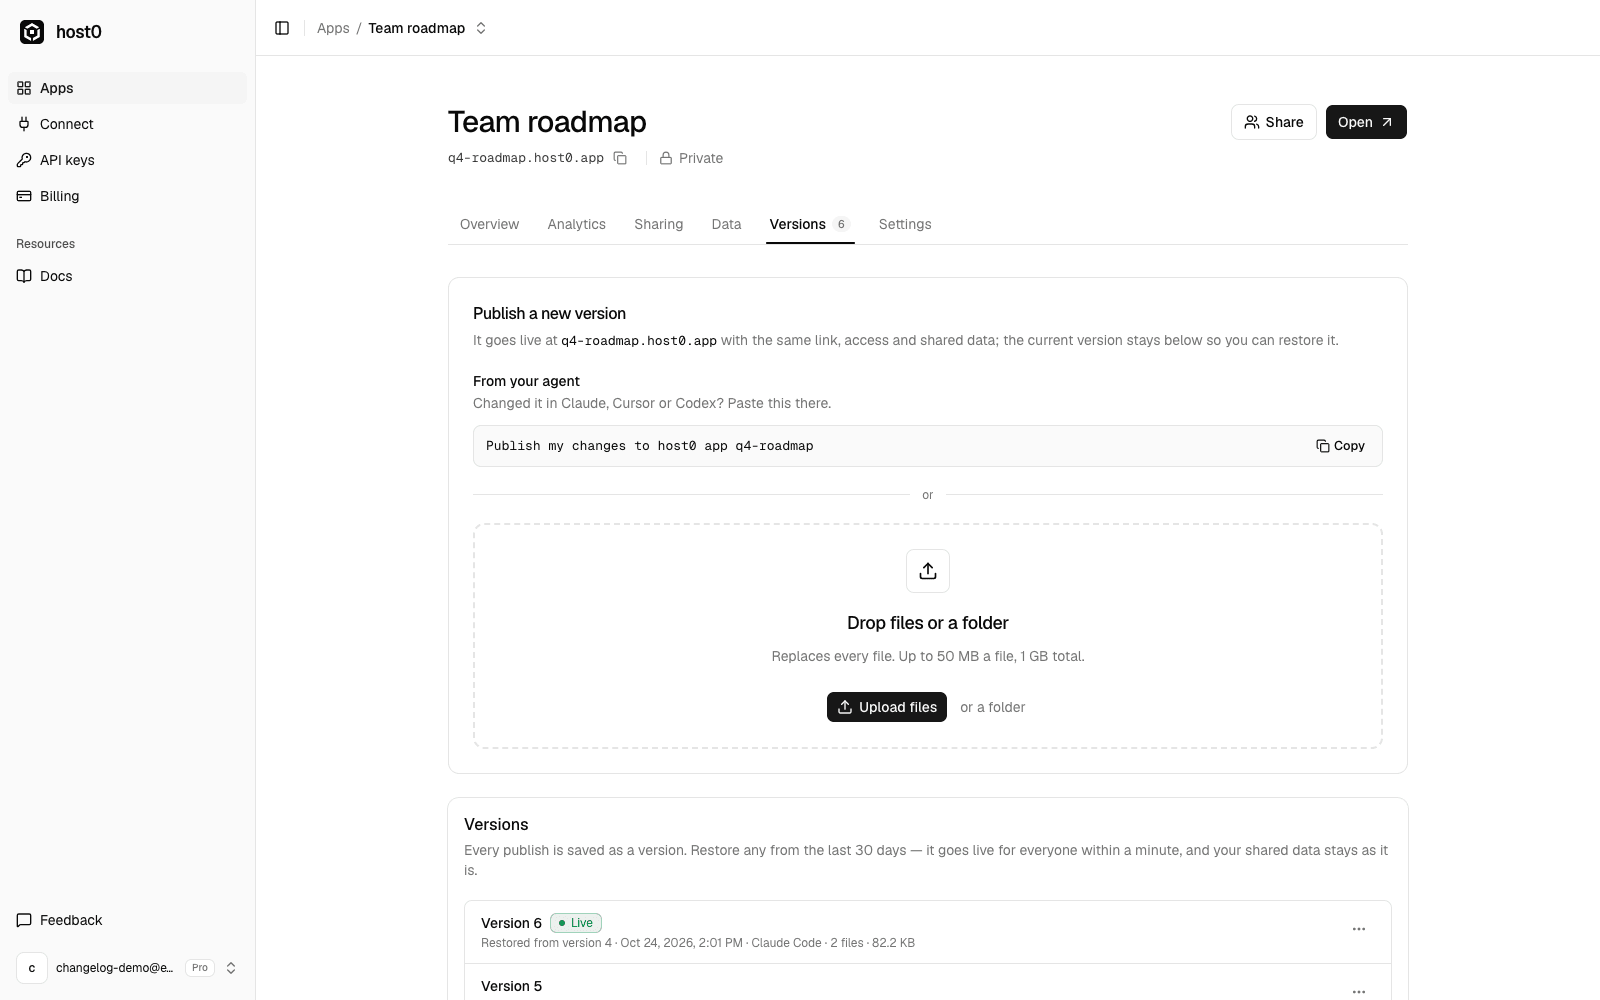Viewport: 1600px width, 1000px height.
Task: Open the Team roadmap app switcher chevron
Action: click(481, 28)
